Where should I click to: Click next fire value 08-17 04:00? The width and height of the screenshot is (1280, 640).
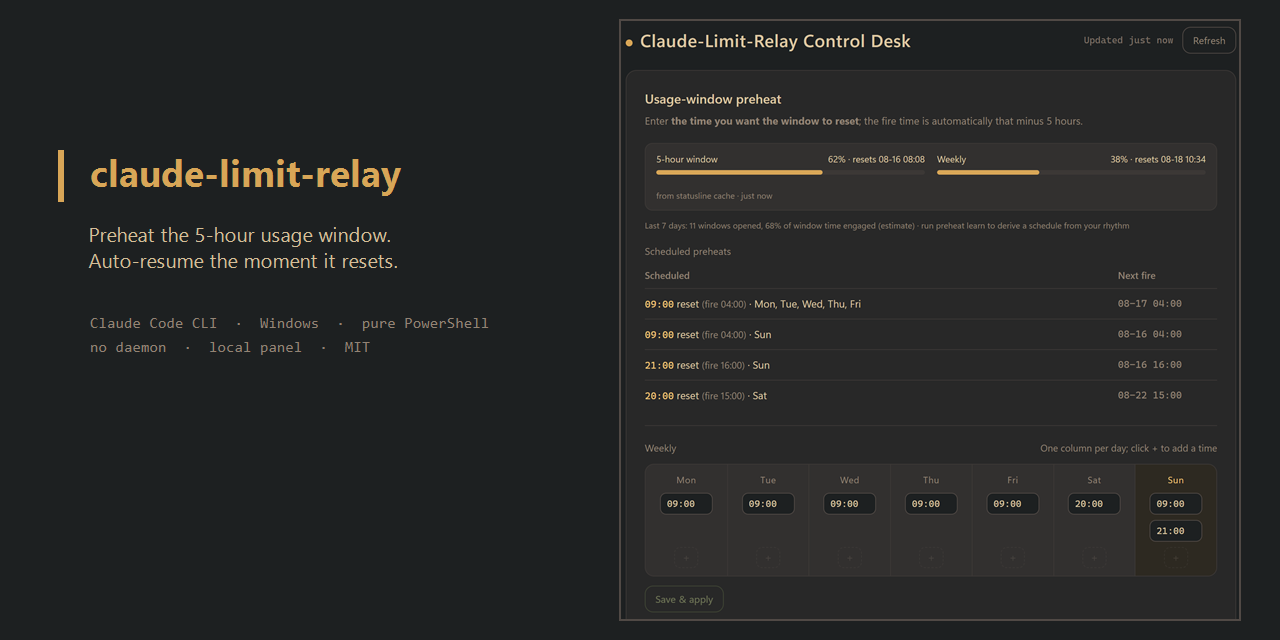1150,304
